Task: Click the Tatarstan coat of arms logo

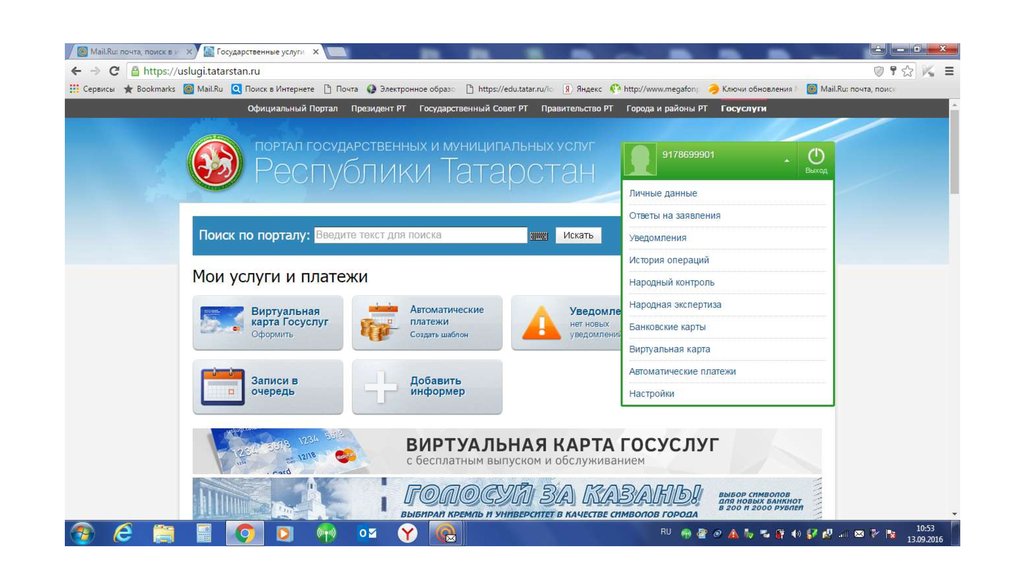Action: click(x=214, y=164)
